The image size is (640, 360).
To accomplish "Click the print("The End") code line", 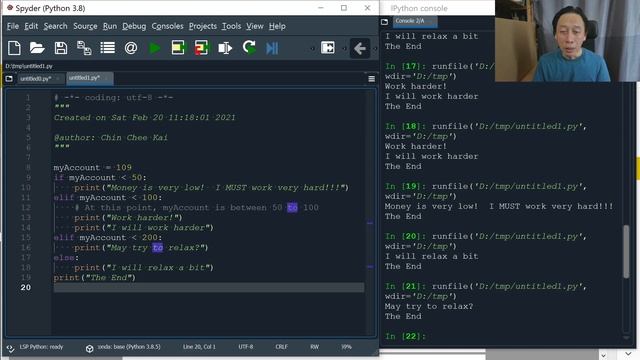I will click(x=94, y=278).
